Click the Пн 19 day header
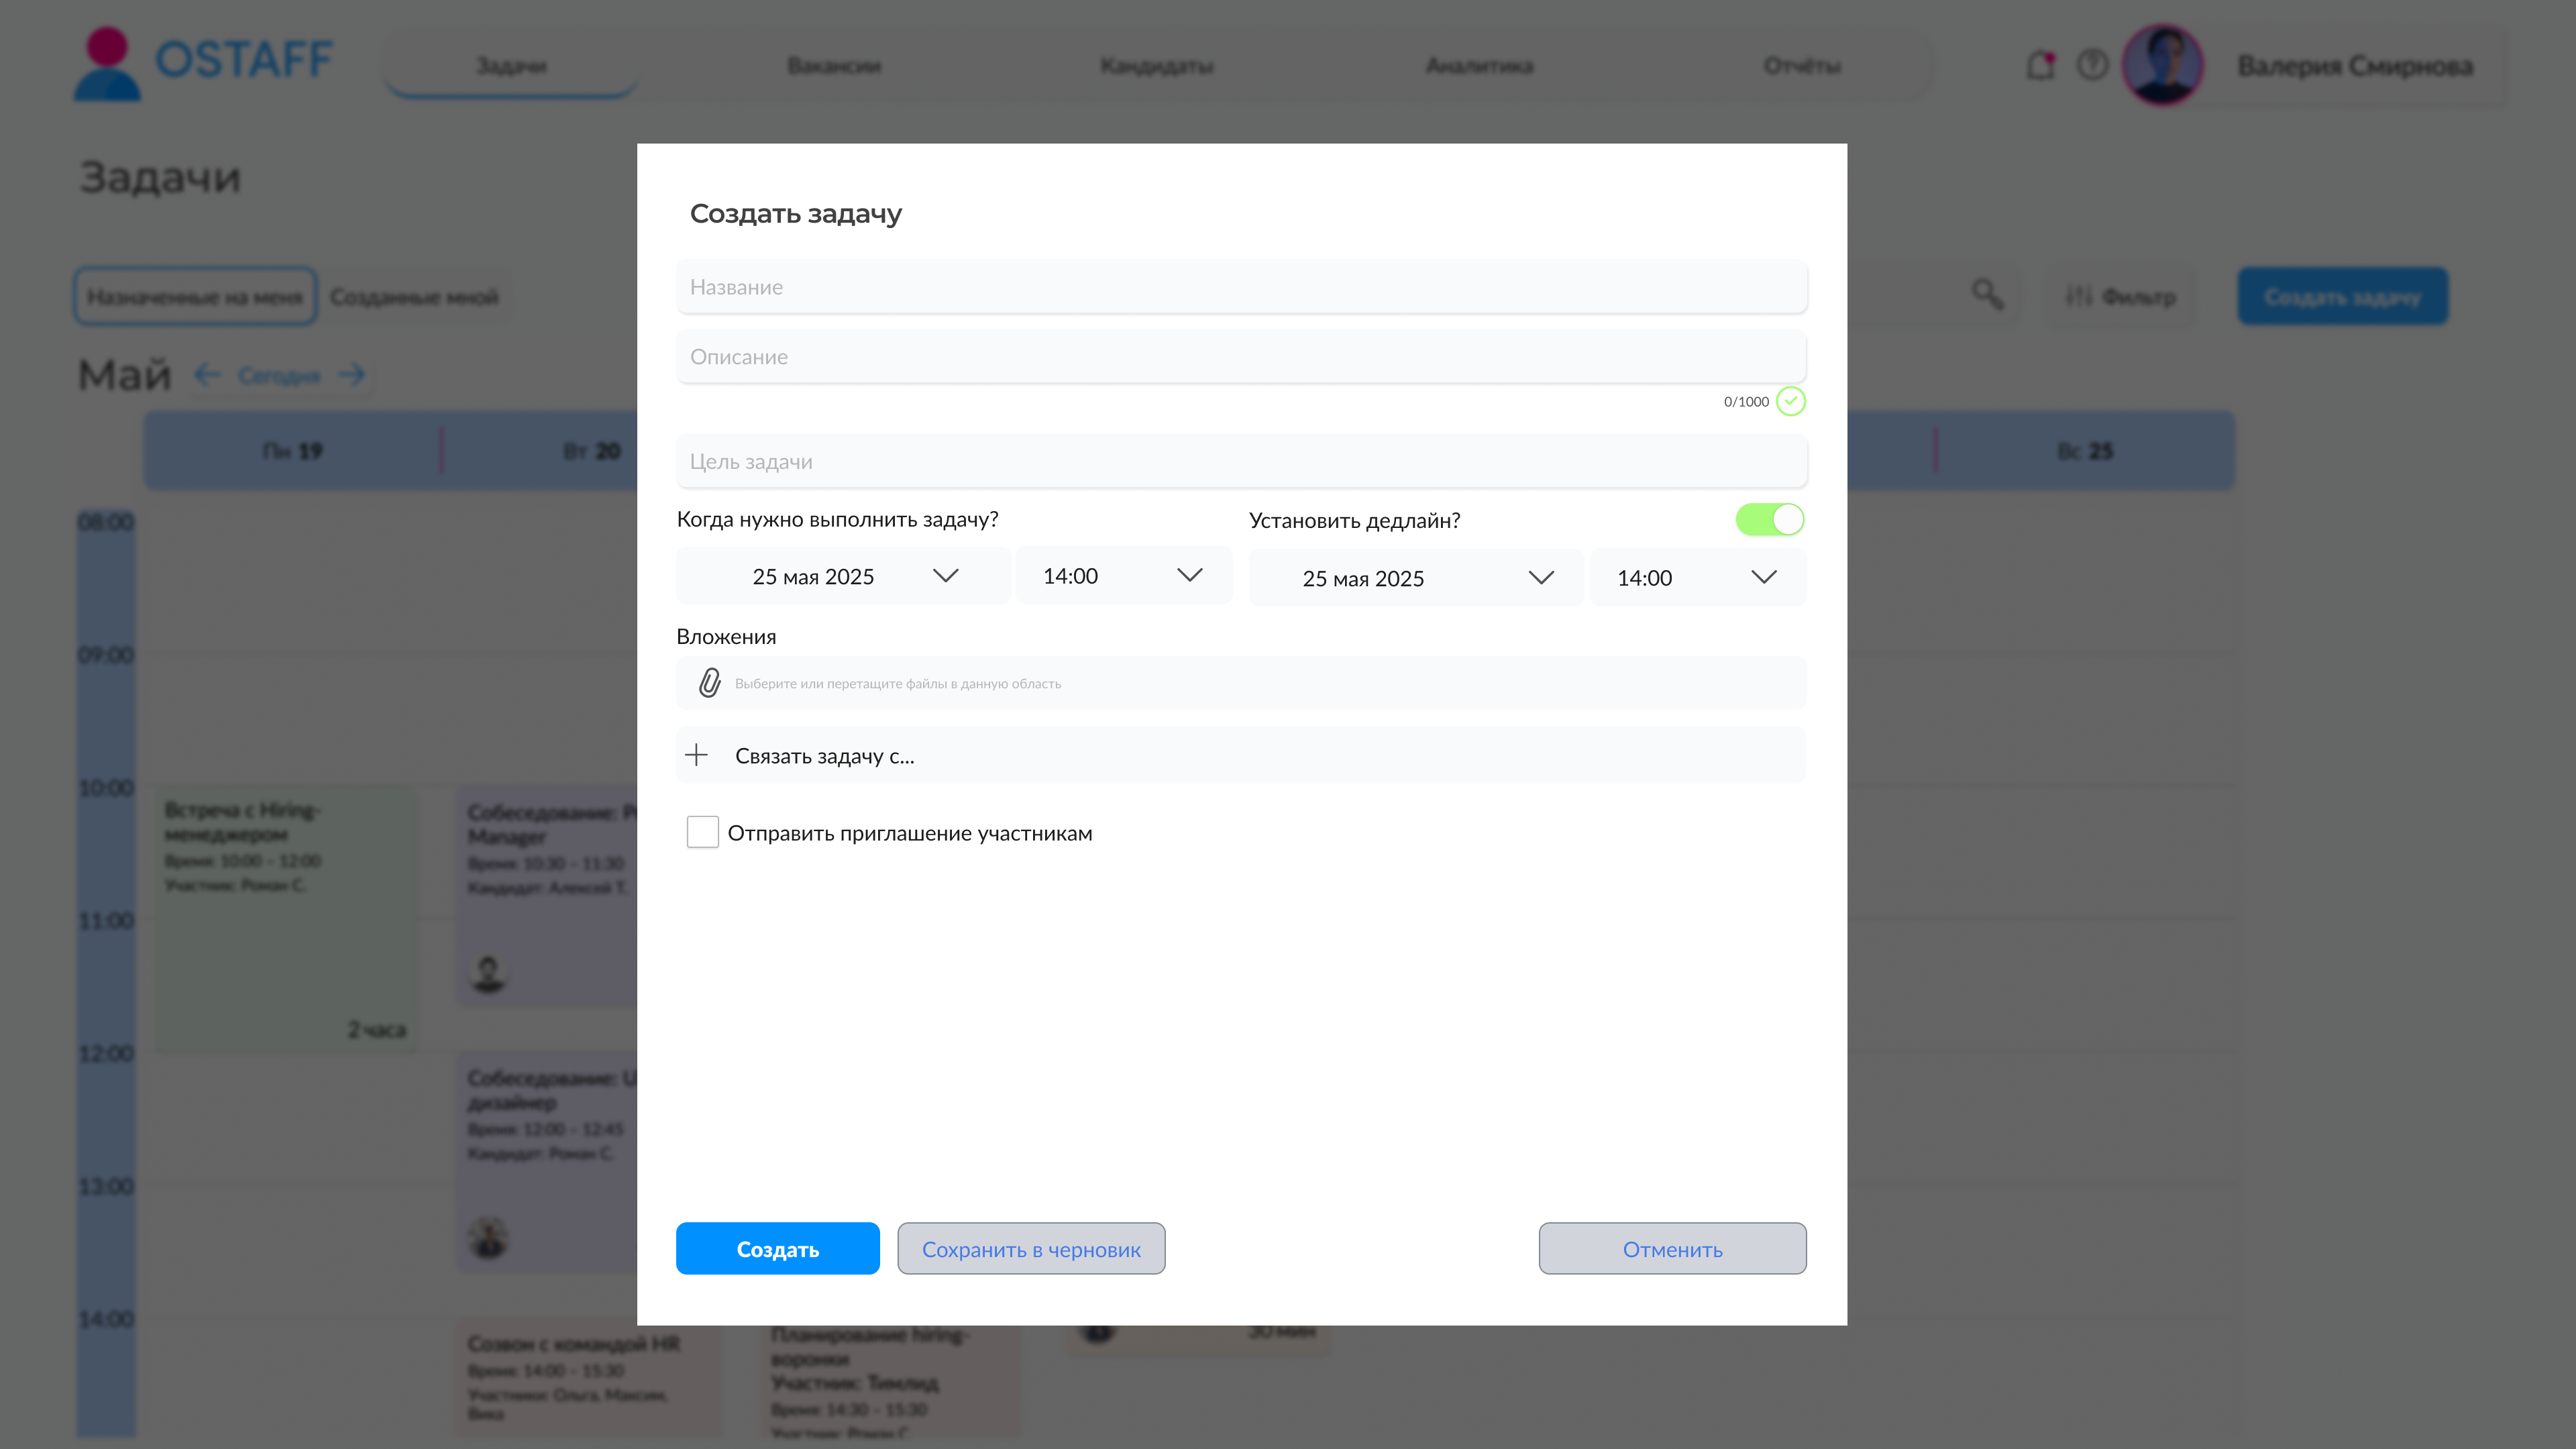 tap(293, 451)
